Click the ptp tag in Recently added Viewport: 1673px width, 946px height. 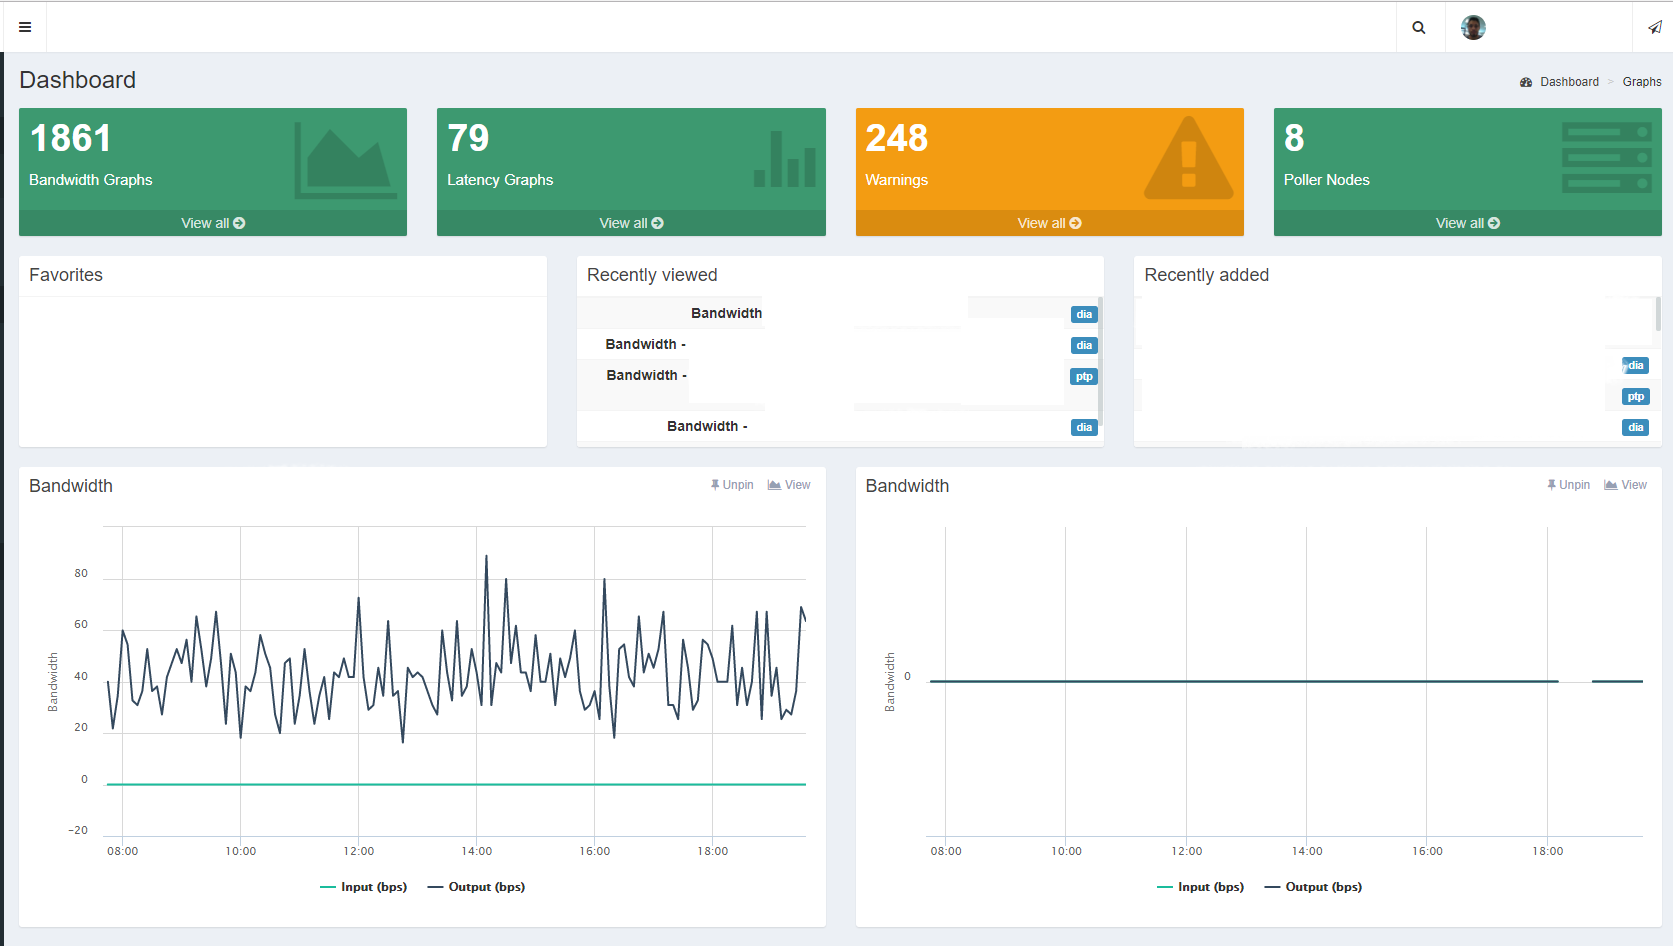click(1636, 397)
